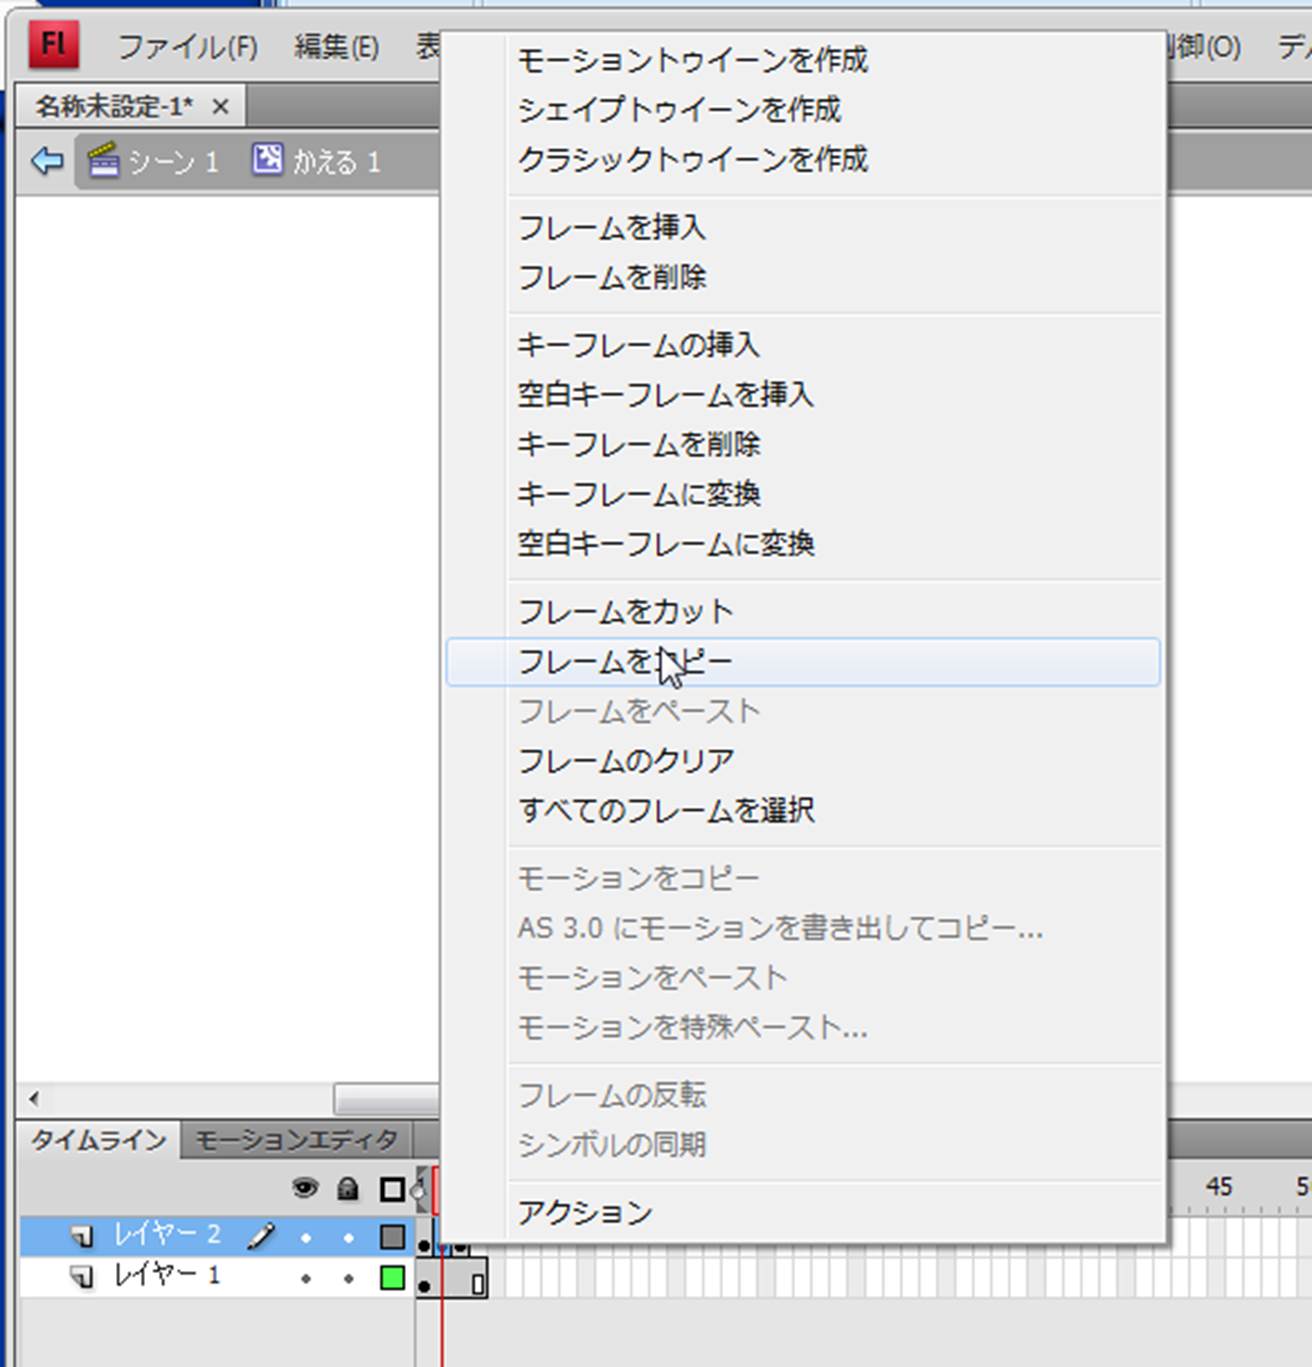The height and width of the screenshot is (1367, 1312).
Task: Choose フレームをコピー from context menu
Action: click(x=626, y=662)
